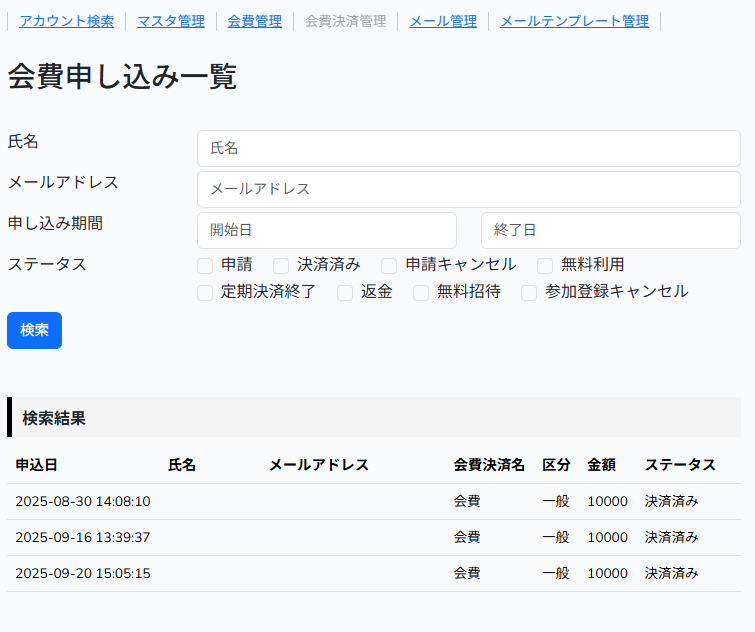Enable the 決済済み status checkbox
Viewport: 755px width, 632px height.
click(281, 265)
